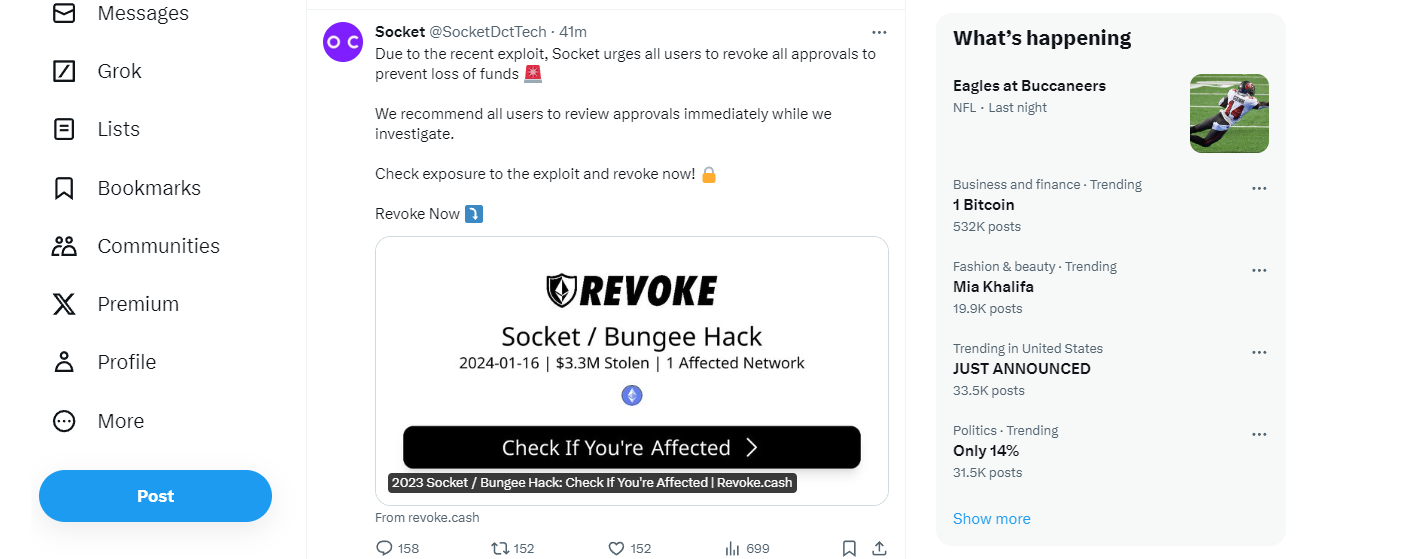Click the blue Post button
The height and width of the screenshot is (559, 1422).
coord(155,496)
